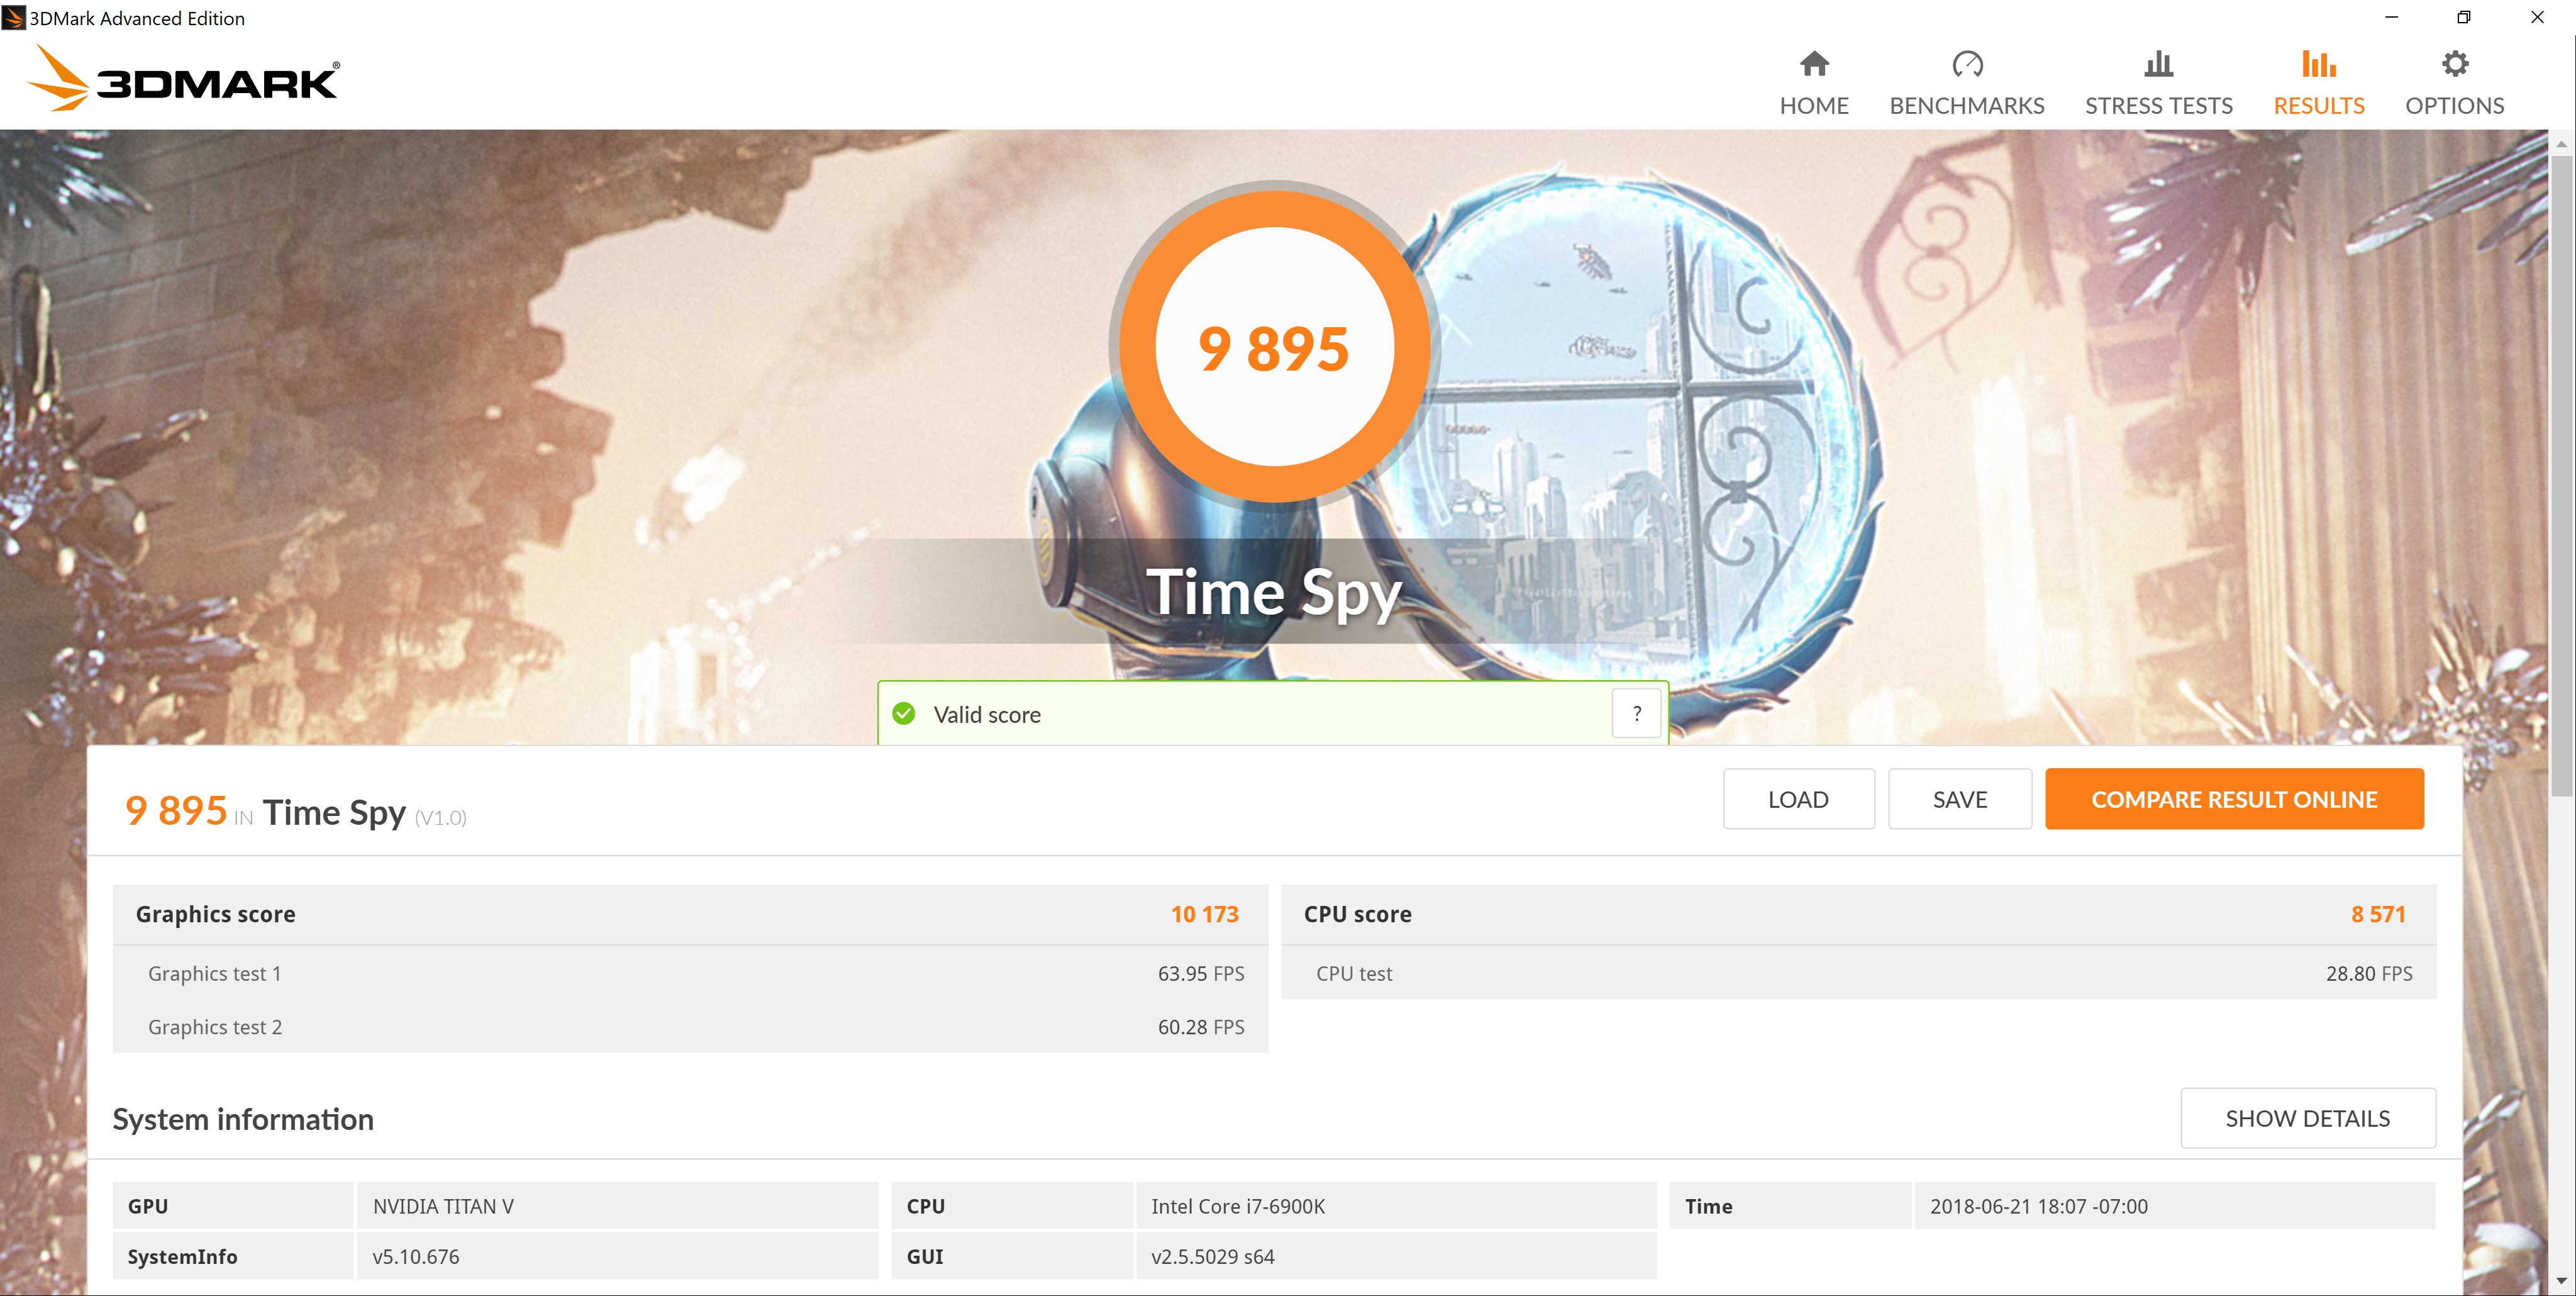
Task: Click the green Valid score checkmark icon
Action: (903, 714)
